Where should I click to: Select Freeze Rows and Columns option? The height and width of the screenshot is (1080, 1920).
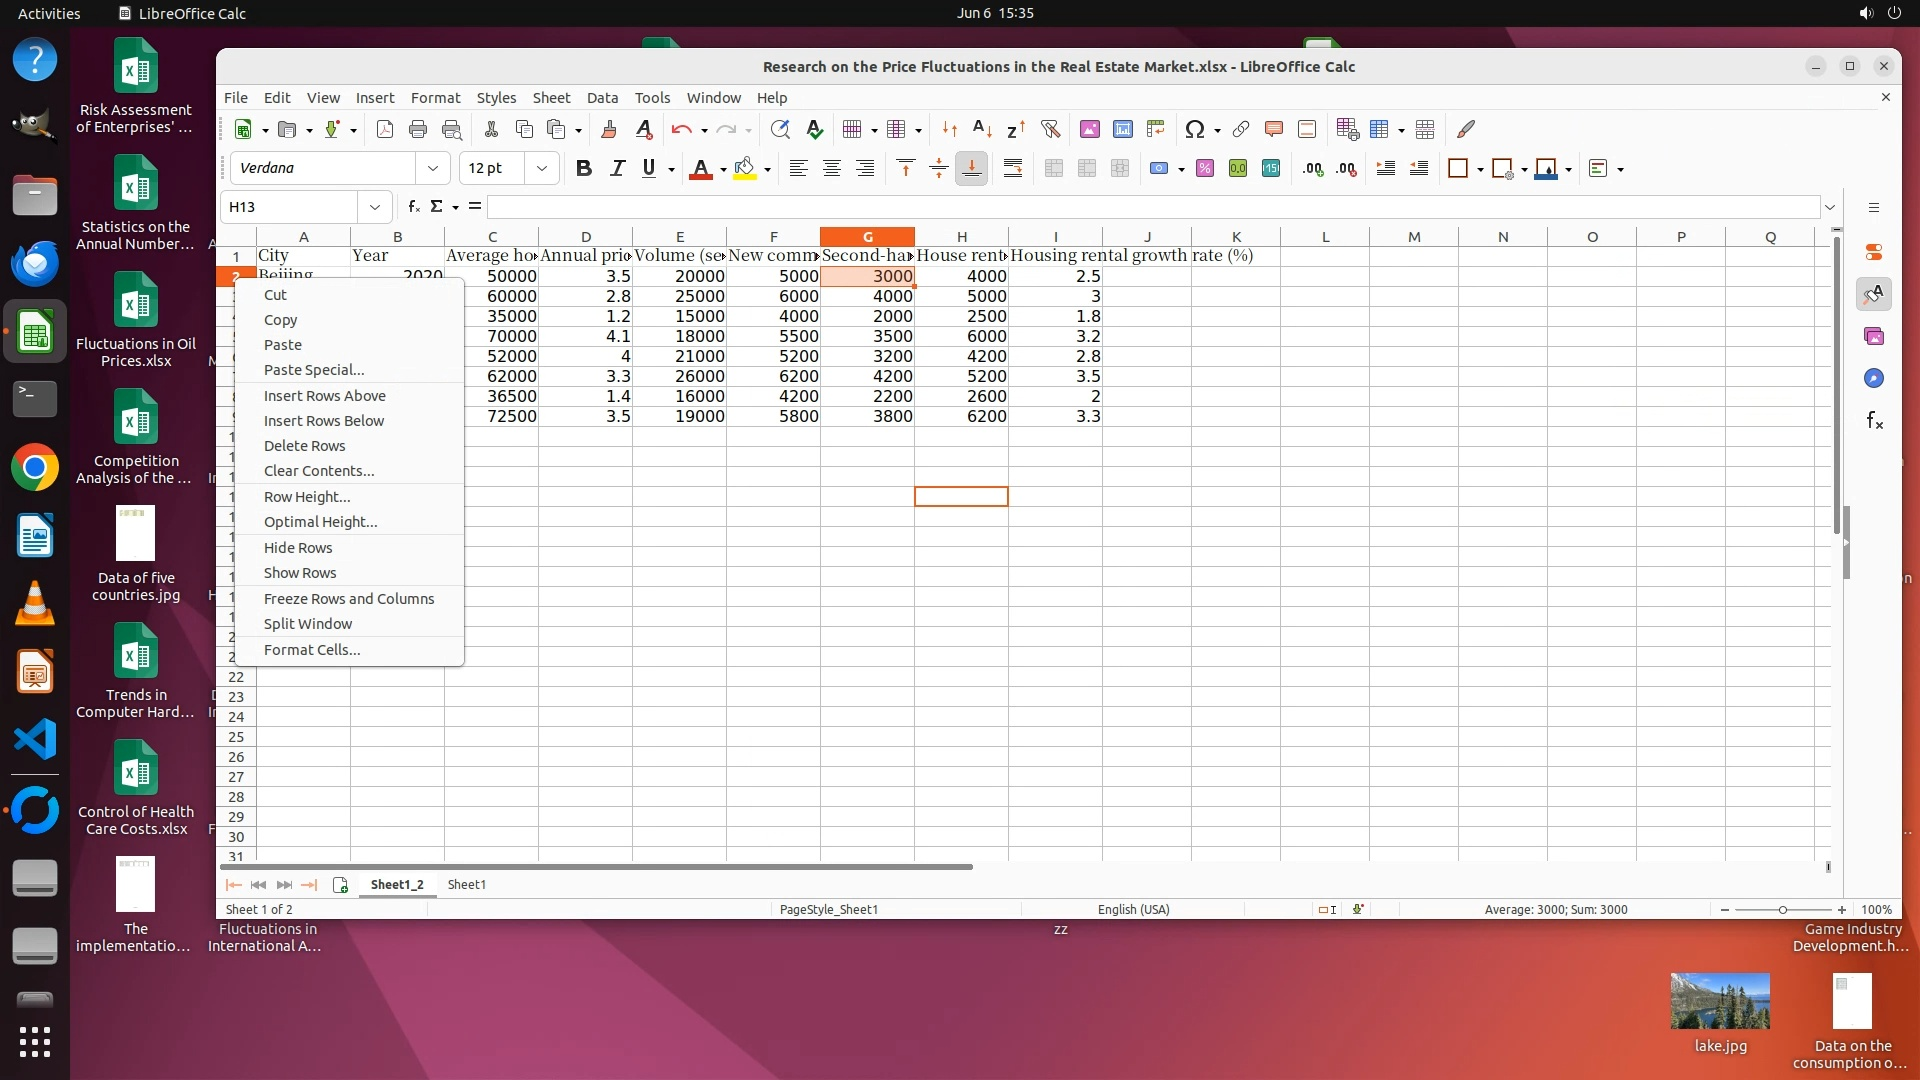(x=348, y=599)
